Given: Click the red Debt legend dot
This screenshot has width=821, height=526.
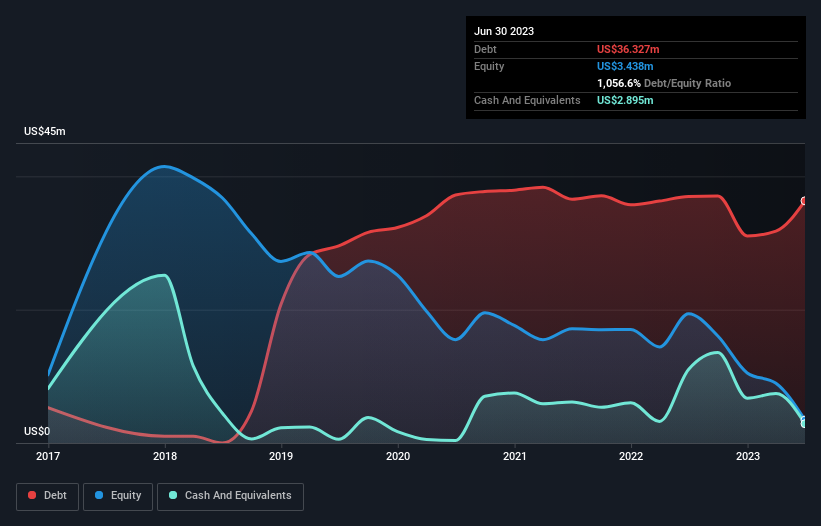Looking at the screenshot, I should point(32,495).
